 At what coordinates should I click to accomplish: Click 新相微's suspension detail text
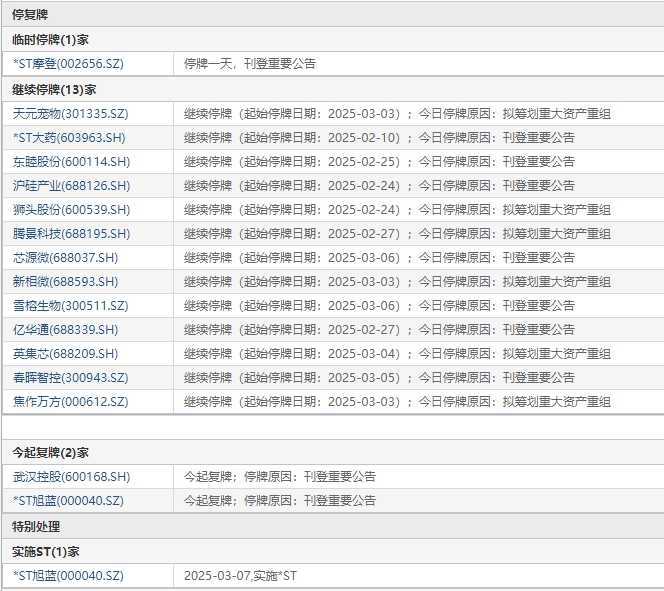coord(397,282)
